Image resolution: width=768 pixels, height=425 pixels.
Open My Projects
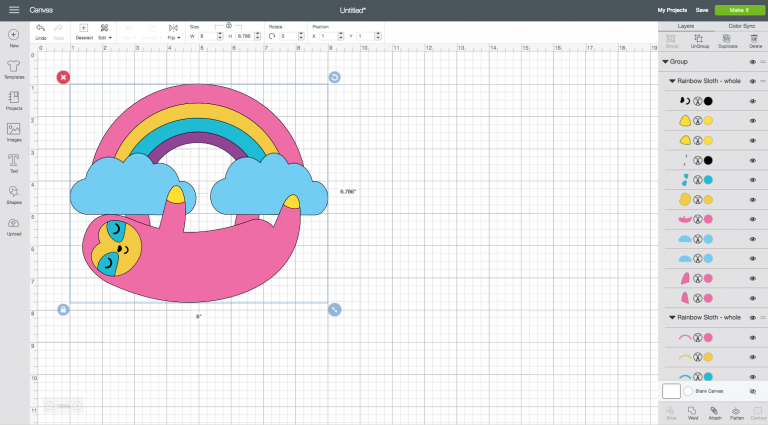coord(672,10)
